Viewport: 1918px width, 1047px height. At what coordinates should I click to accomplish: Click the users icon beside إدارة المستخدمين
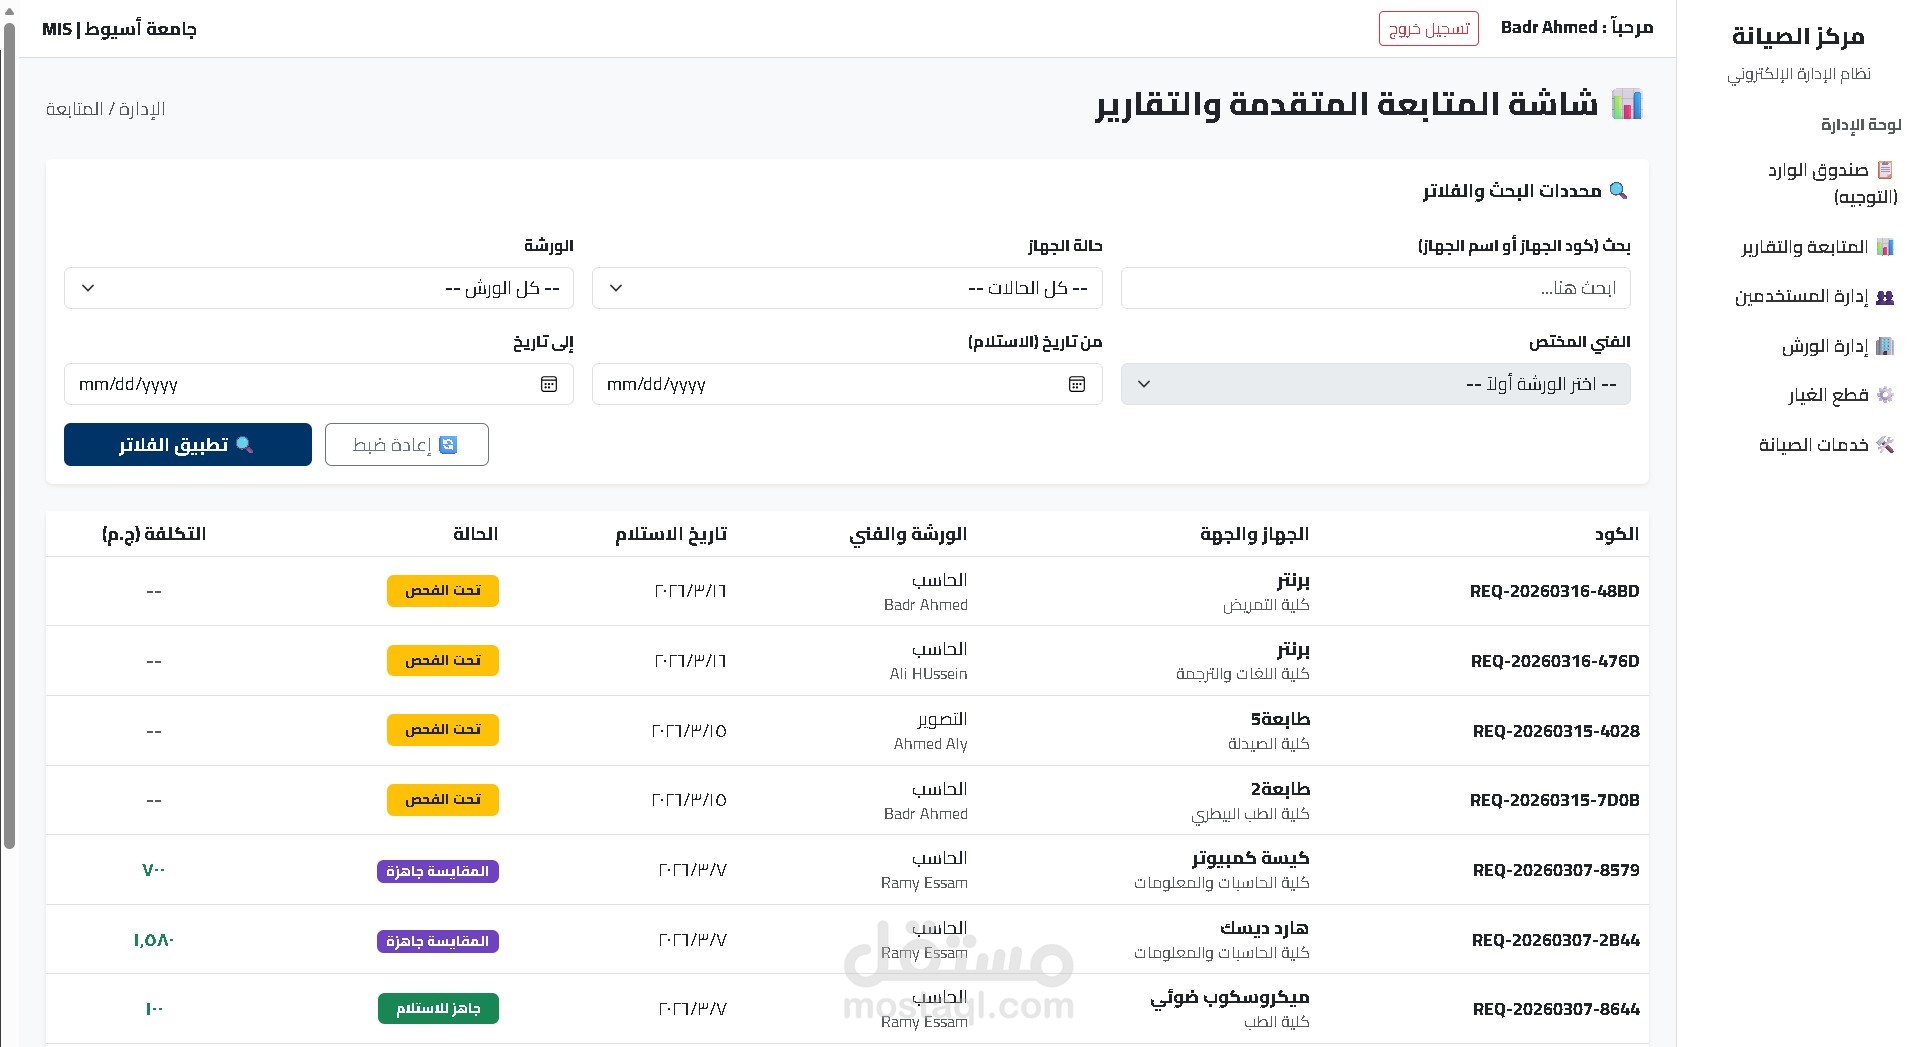[1885, 297]
